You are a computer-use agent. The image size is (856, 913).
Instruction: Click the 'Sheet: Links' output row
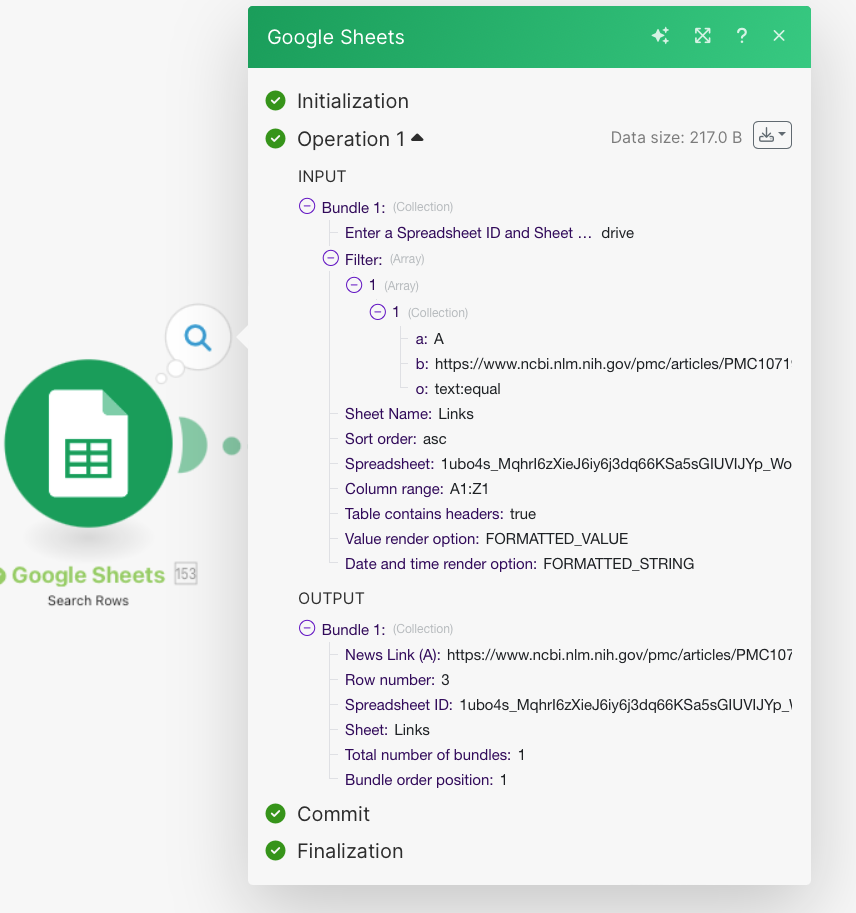[x=387, y=730]
